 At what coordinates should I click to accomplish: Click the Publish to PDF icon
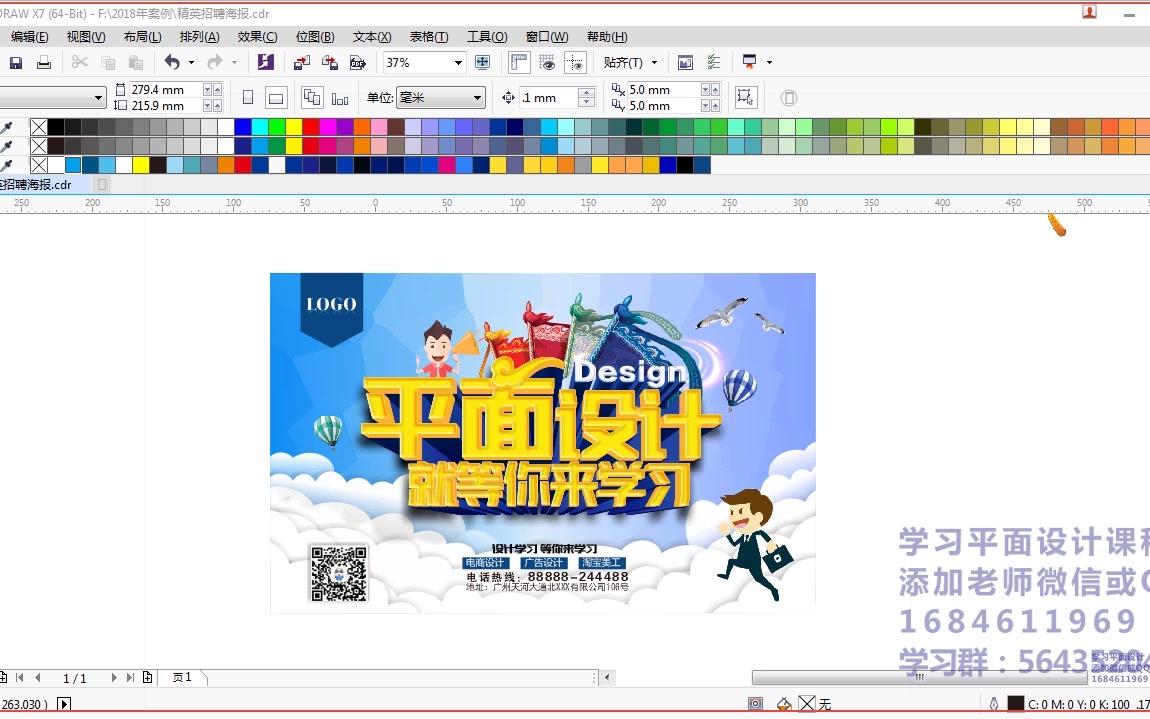coord(357,62)
